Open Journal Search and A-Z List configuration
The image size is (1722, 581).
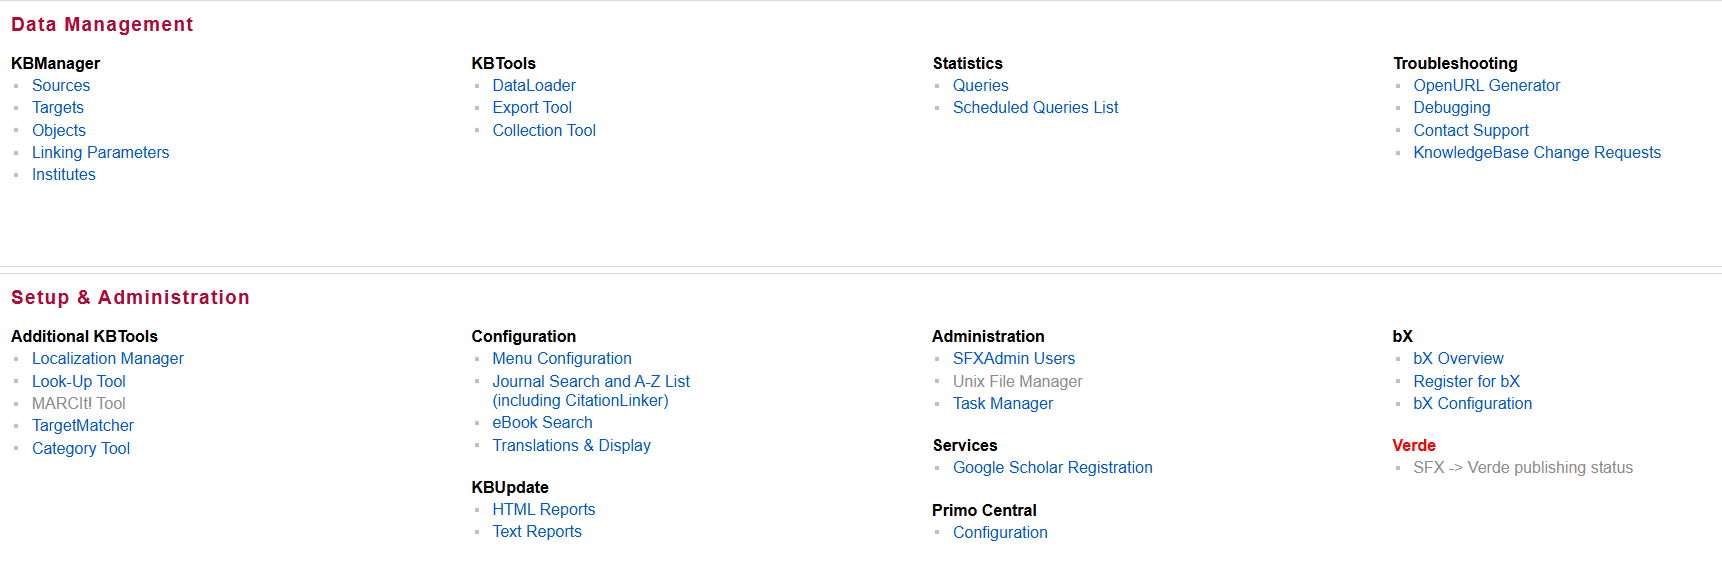click(x=591, y=382)
